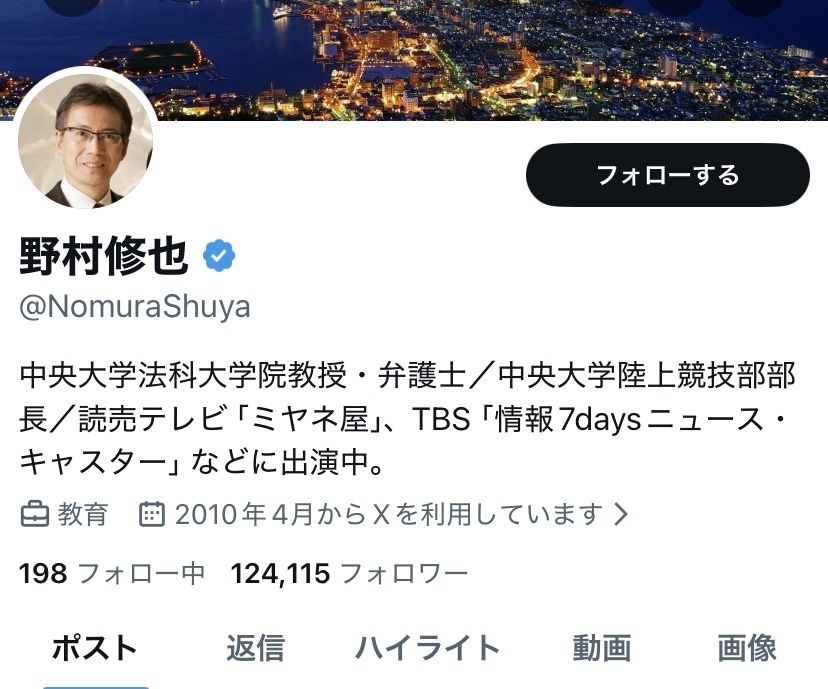Click the blue active indicator under ポスト
The image size is (828, 689).
pos(96,687)
